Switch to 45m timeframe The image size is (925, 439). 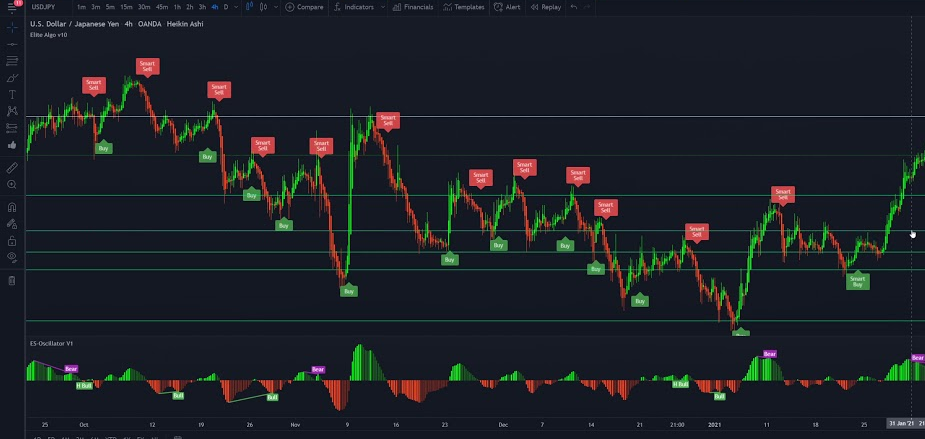click(x=162, y=7)
